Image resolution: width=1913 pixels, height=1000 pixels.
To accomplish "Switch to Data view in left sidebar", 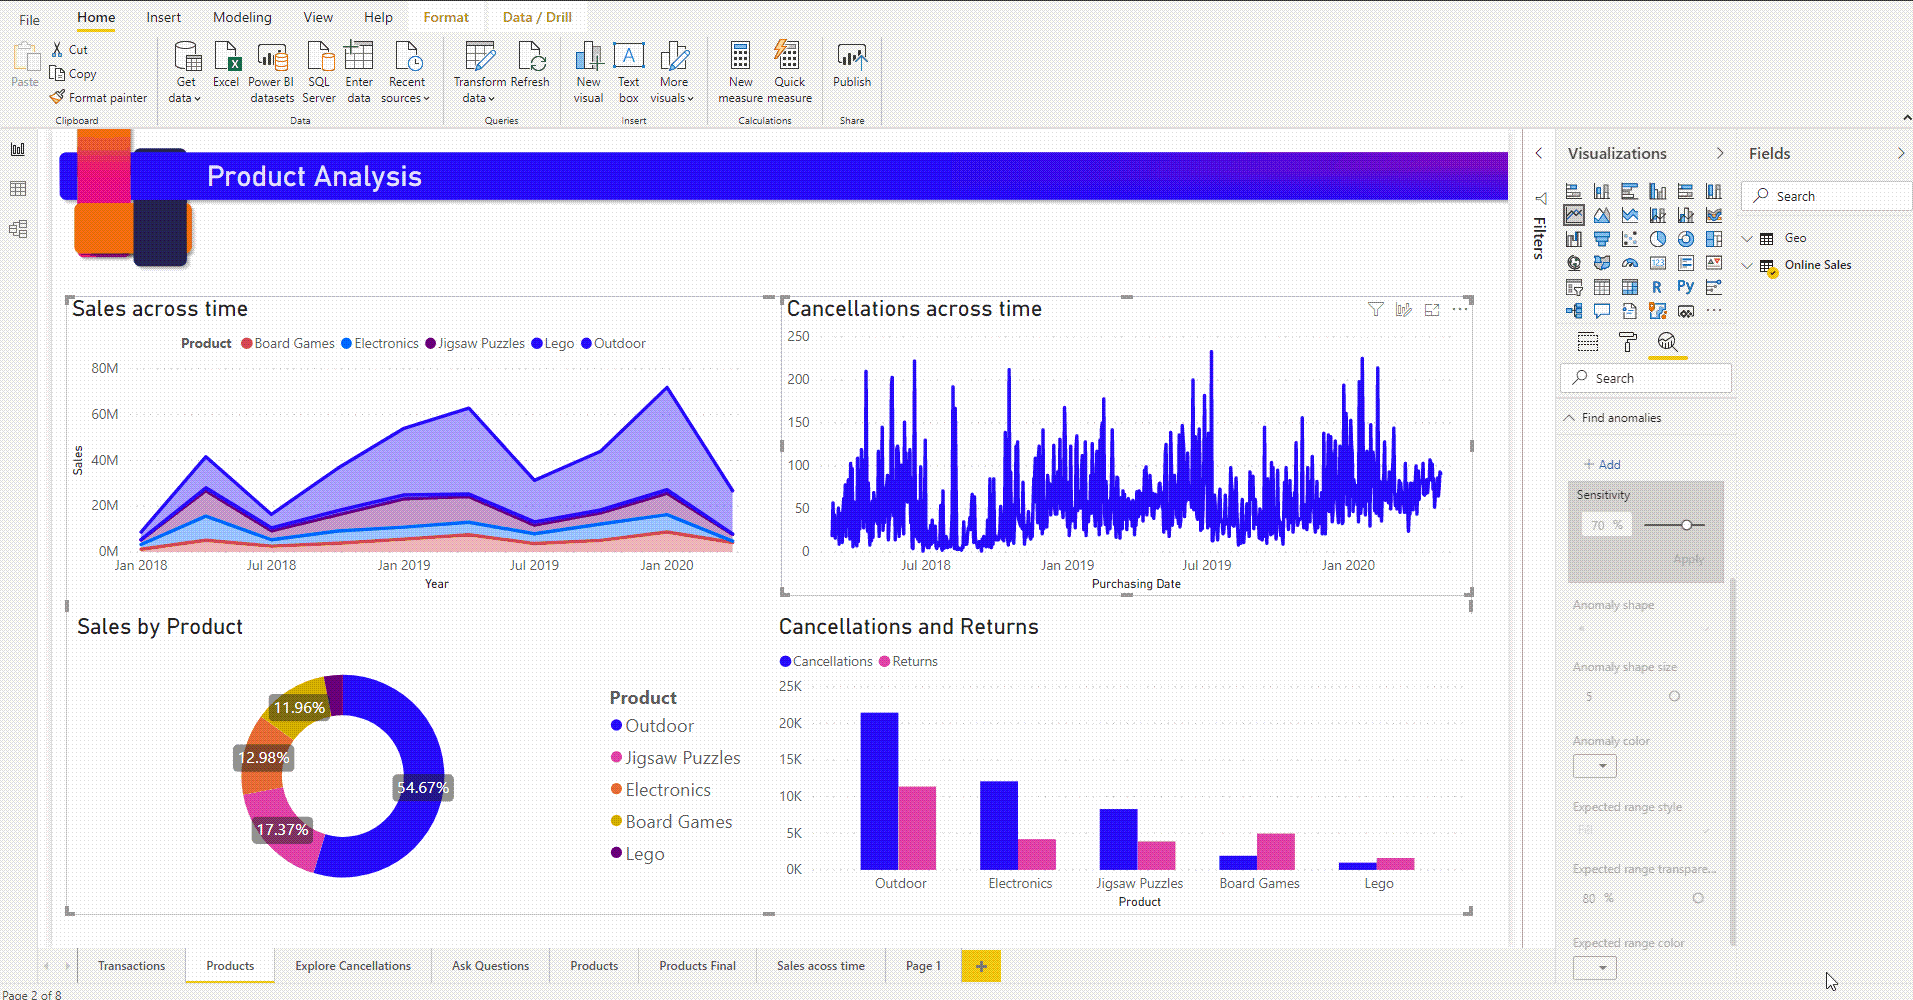I will pos(17,188).
